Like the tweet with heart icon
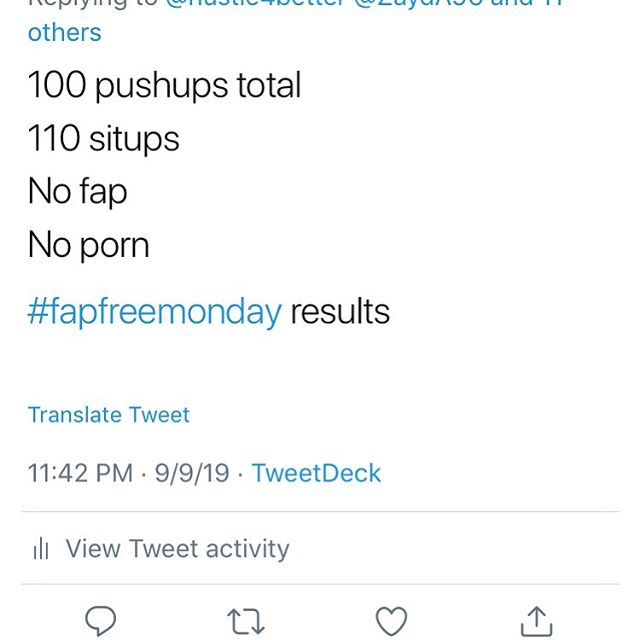This screenshot has width=640, height=640. coord(391,621)
